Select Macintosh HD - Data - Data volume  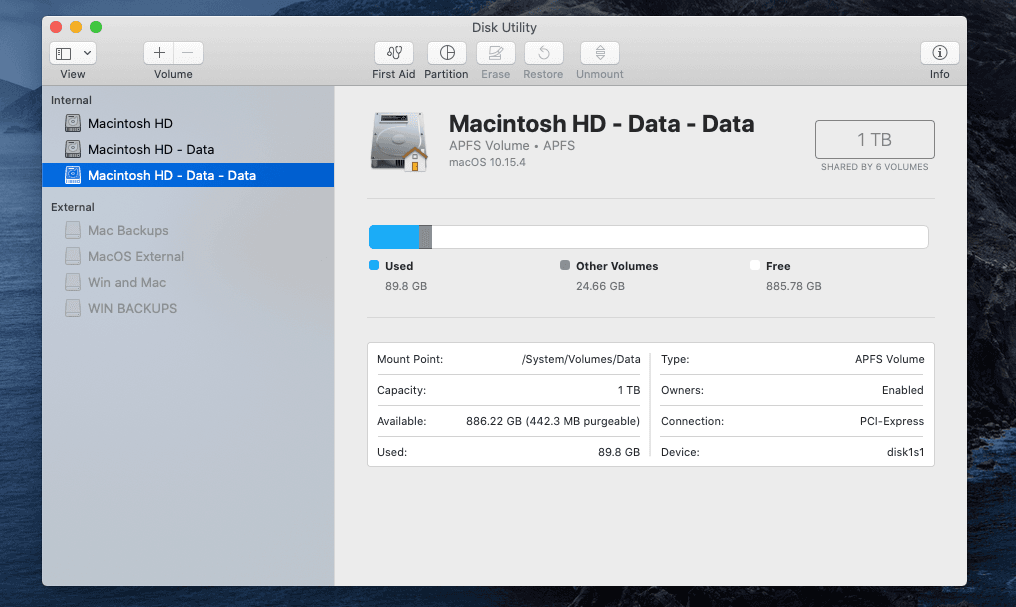tap(188, 175)
